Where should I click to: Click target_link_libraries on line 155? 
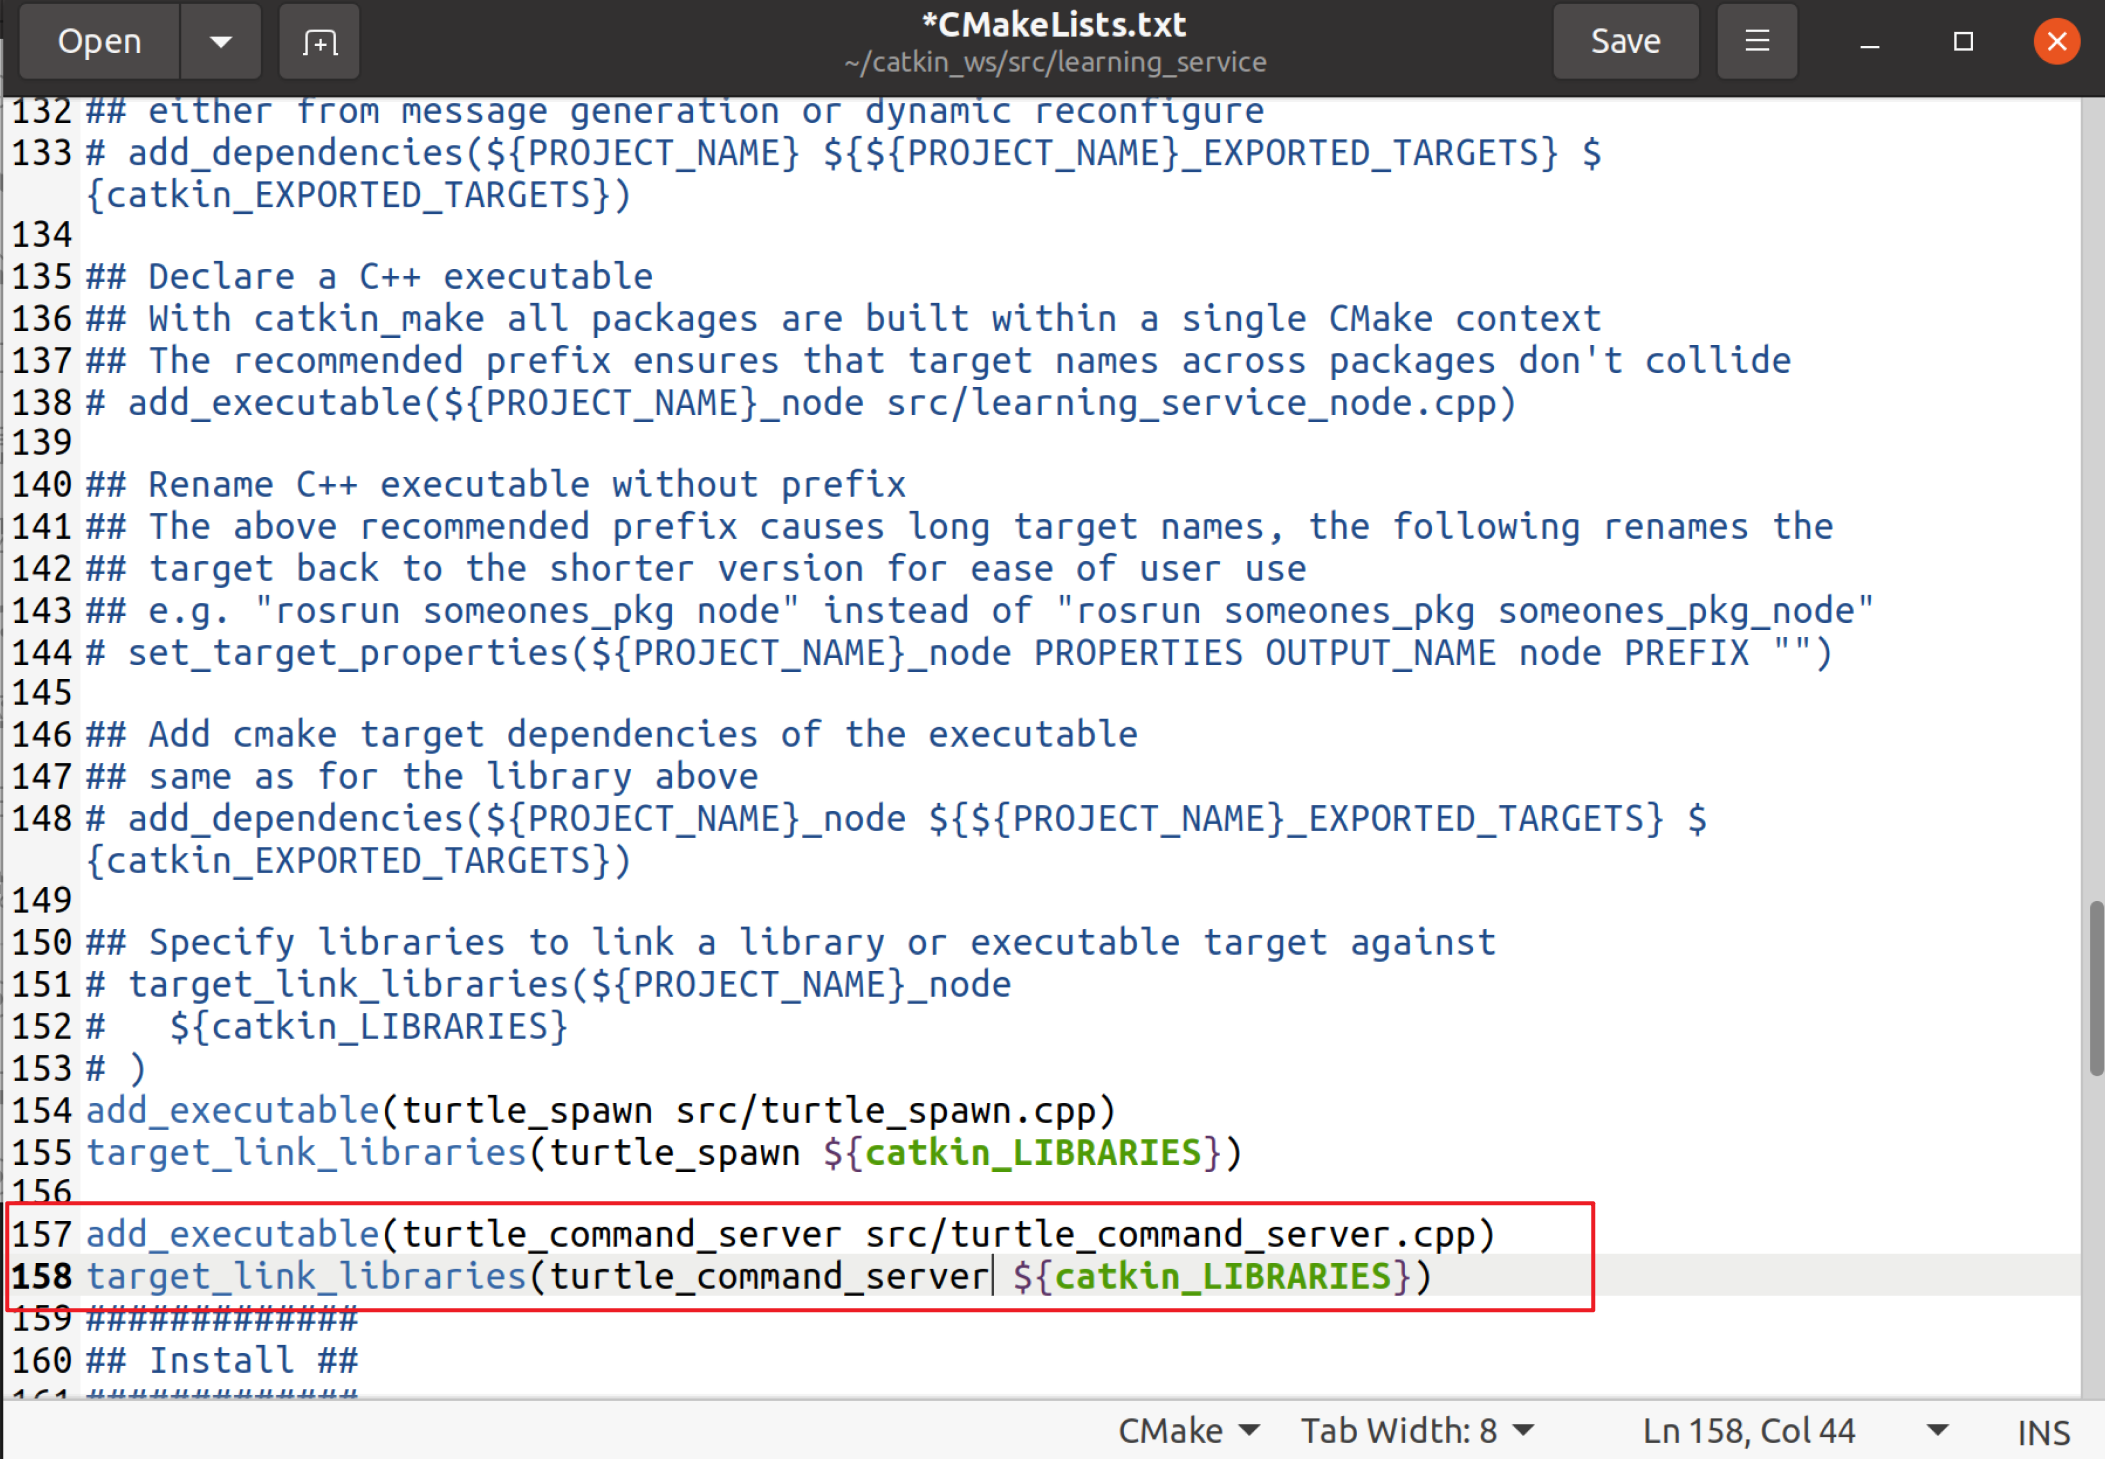305,1153
